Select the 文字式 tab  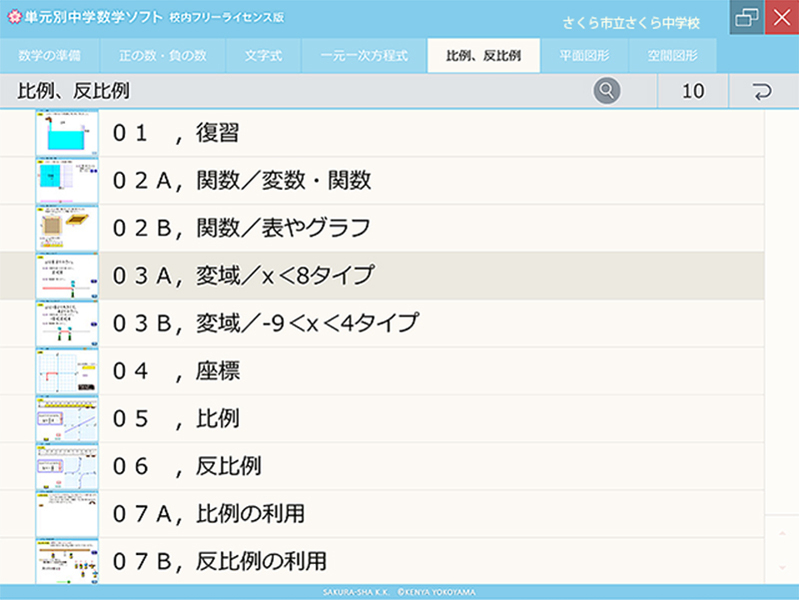tap(264, 56)
